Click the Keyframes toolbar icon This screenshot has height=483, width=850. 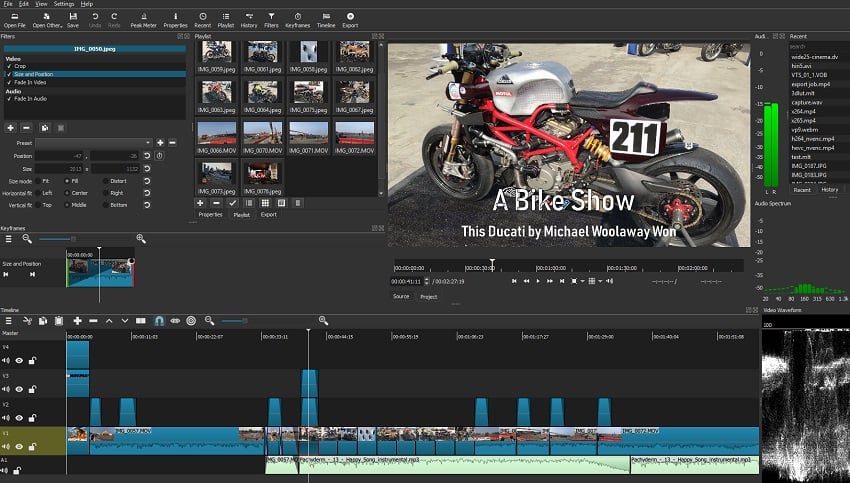point(298,19)
